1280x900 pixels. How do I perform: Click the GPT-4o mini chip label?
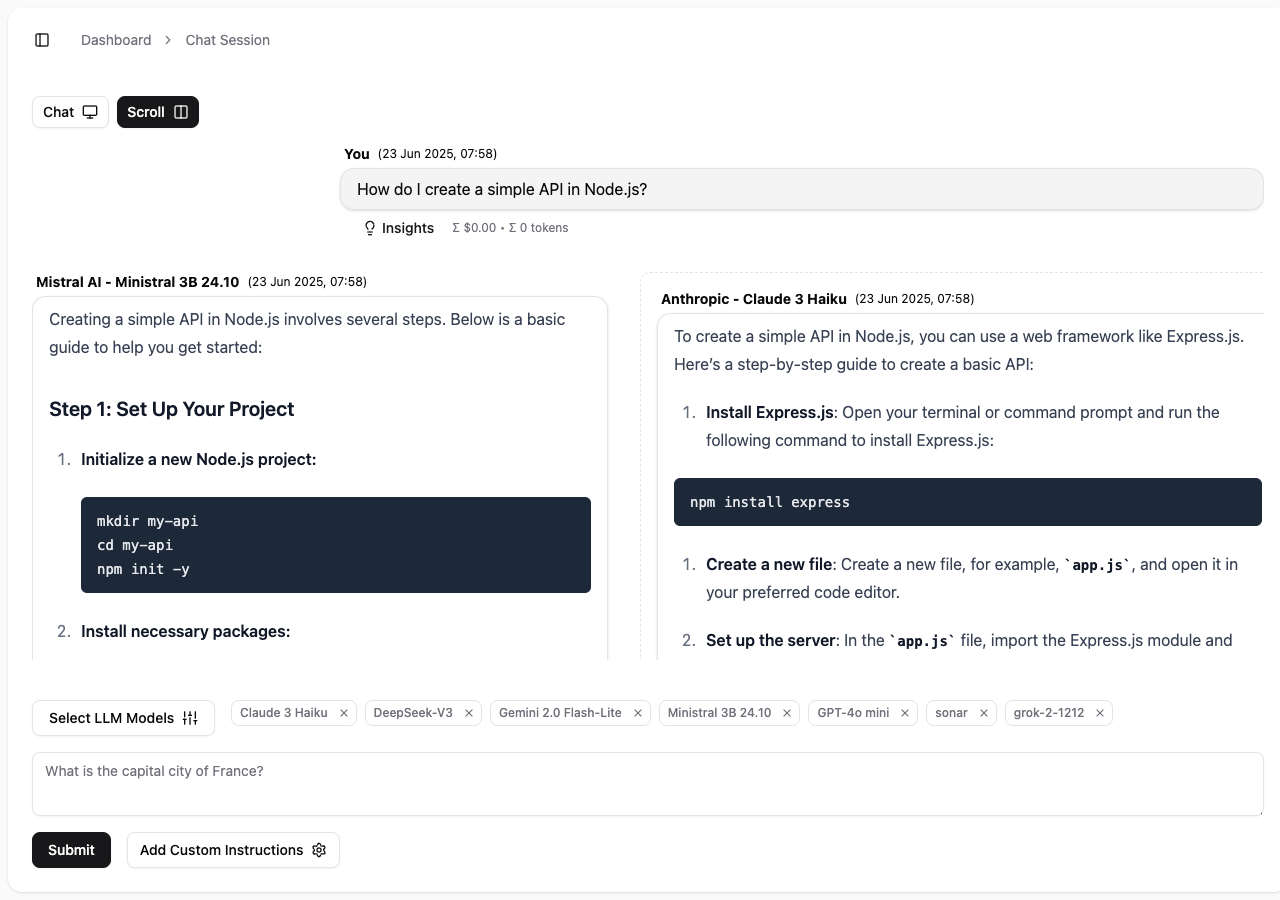(853, 713)
